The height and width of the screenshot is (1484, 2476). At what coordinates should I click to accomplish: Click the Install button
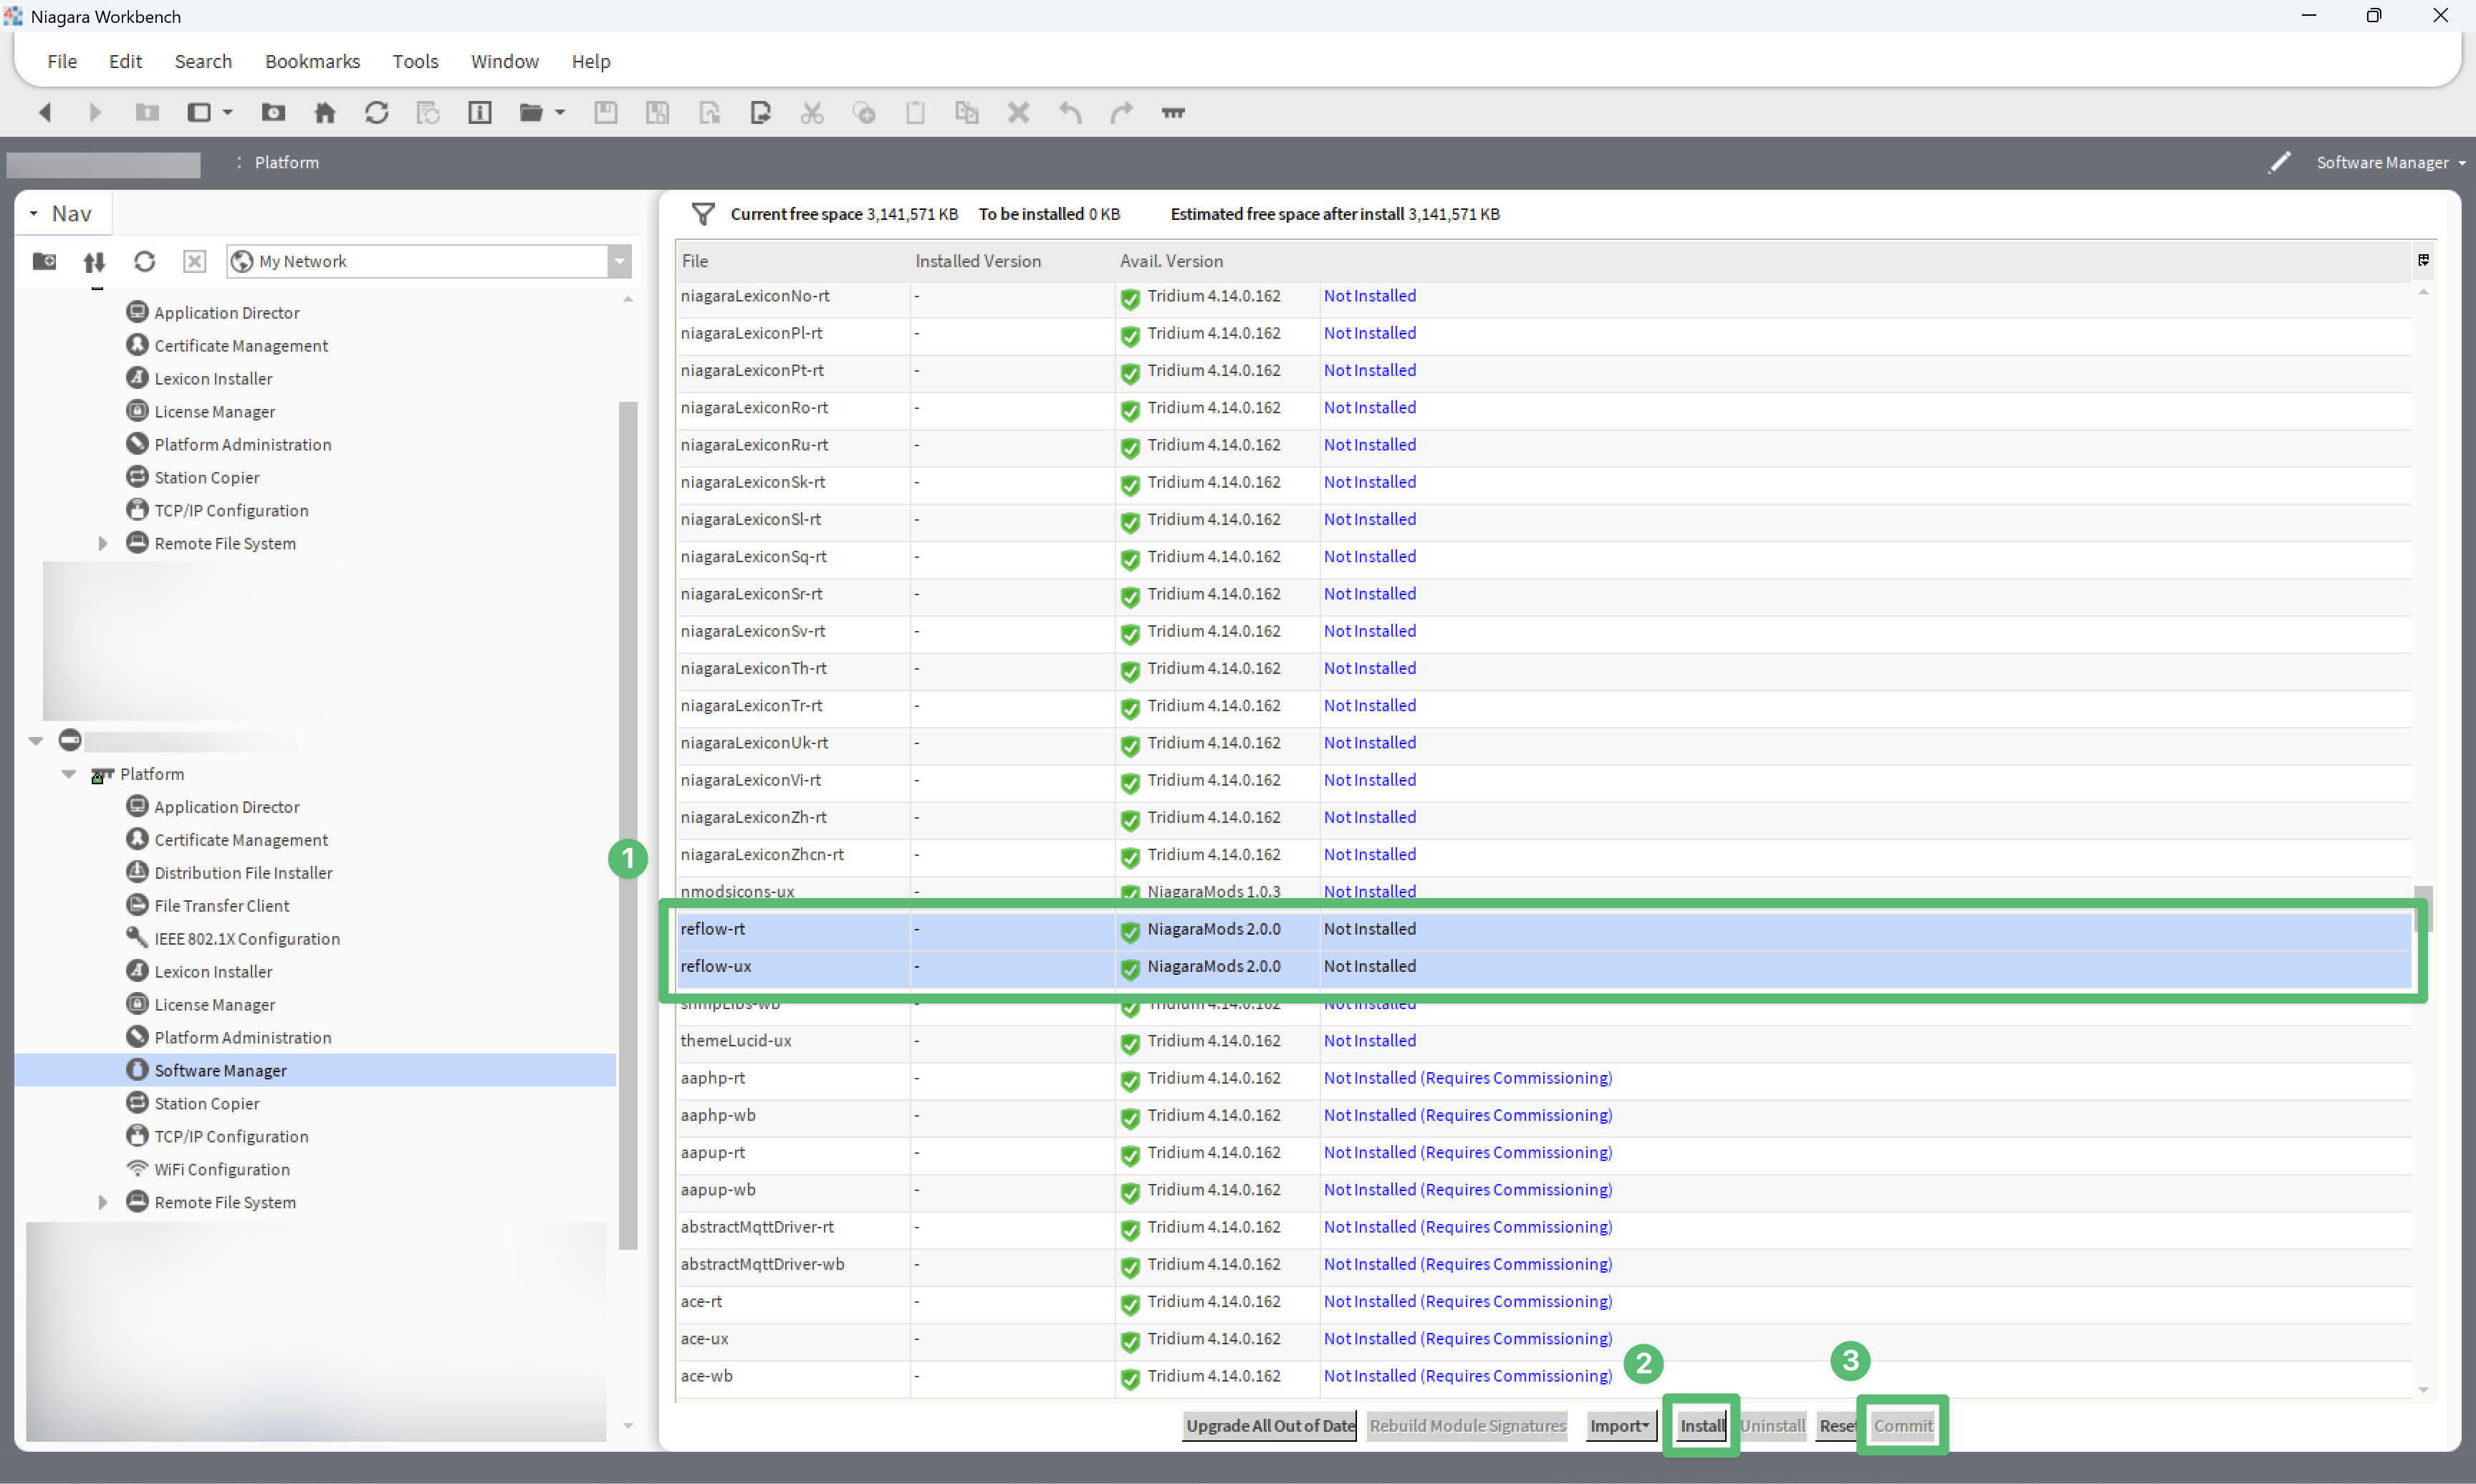tap(1701, 1426)
